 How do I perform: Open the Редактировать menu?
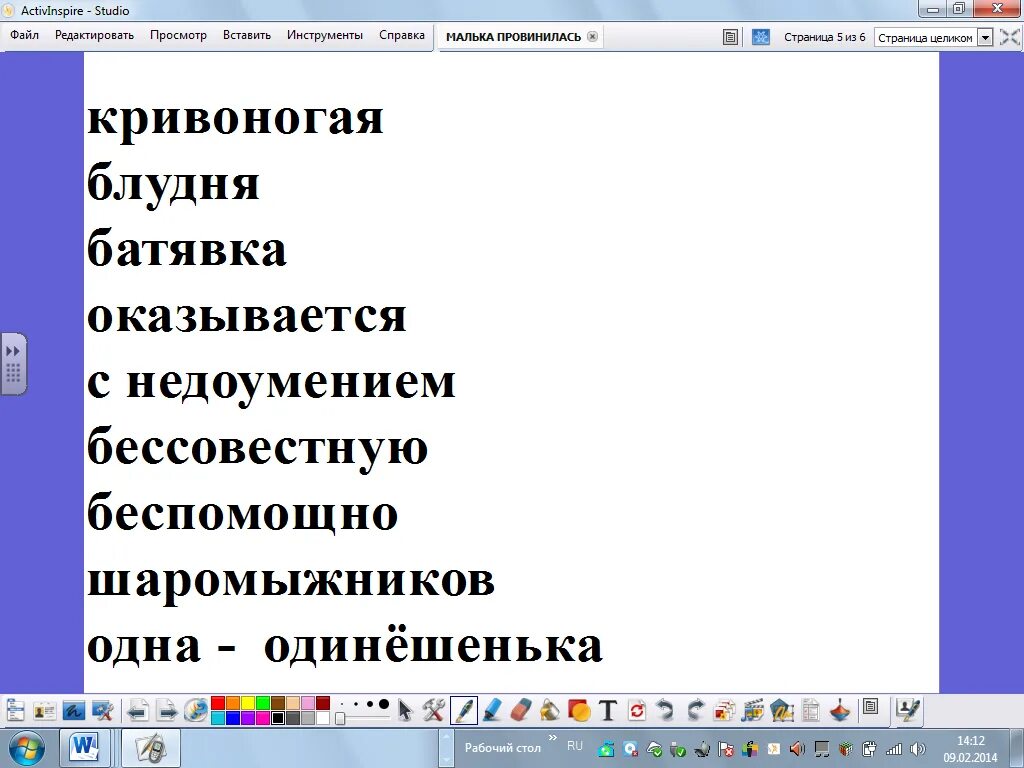94,35
